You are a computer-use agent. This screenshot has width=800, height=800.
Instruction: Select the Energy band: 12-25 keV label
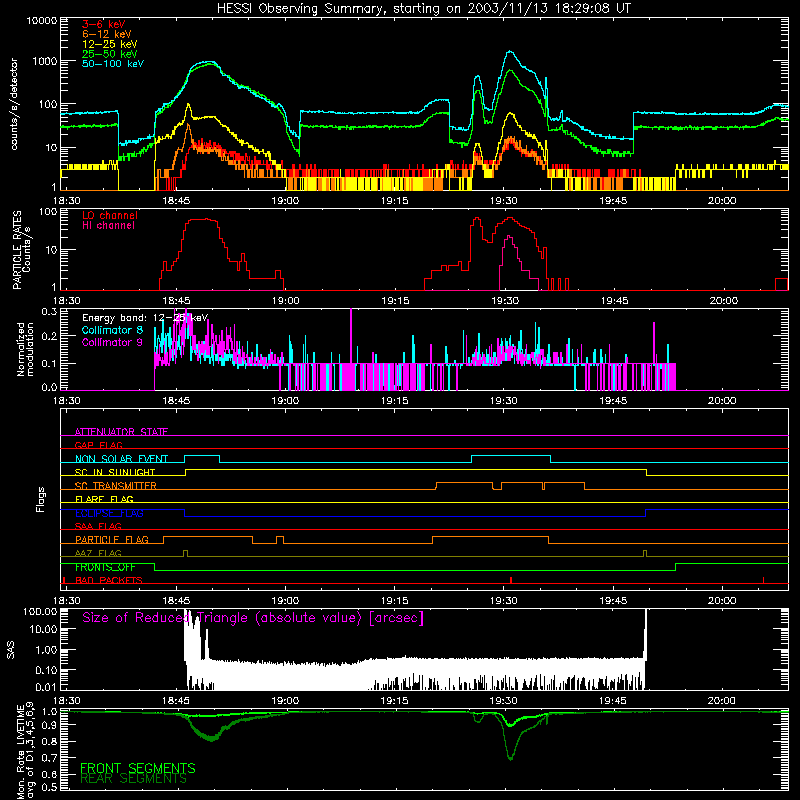(x=145, y=318)
